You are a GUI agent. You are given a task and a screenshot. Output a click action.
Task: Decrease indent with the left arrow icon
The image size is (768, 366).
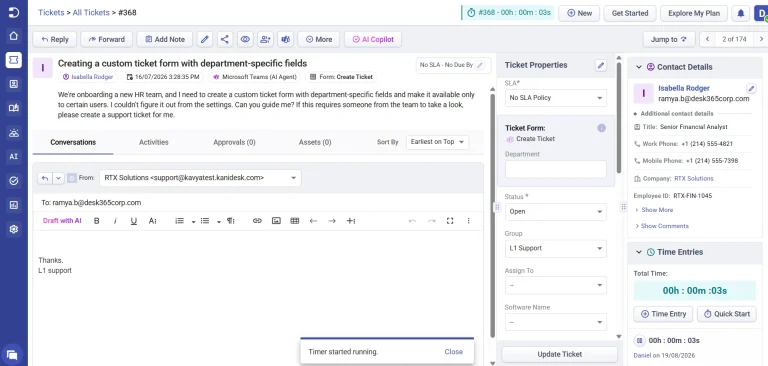(x=313, y=221)
